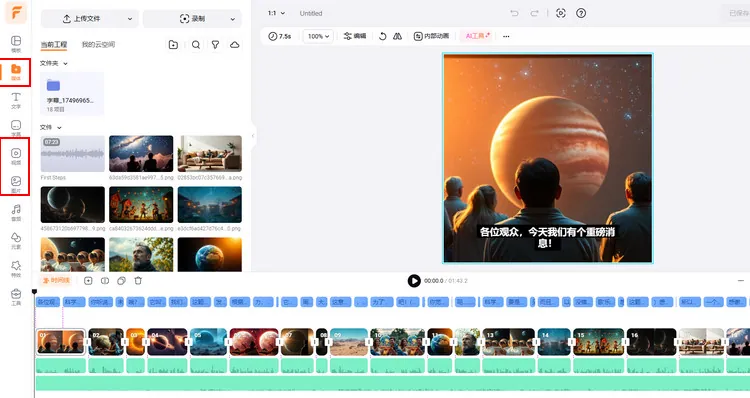Open the 媒体 media sidebar panel
The height and width of the screenshot is (398, 750).
16,72
